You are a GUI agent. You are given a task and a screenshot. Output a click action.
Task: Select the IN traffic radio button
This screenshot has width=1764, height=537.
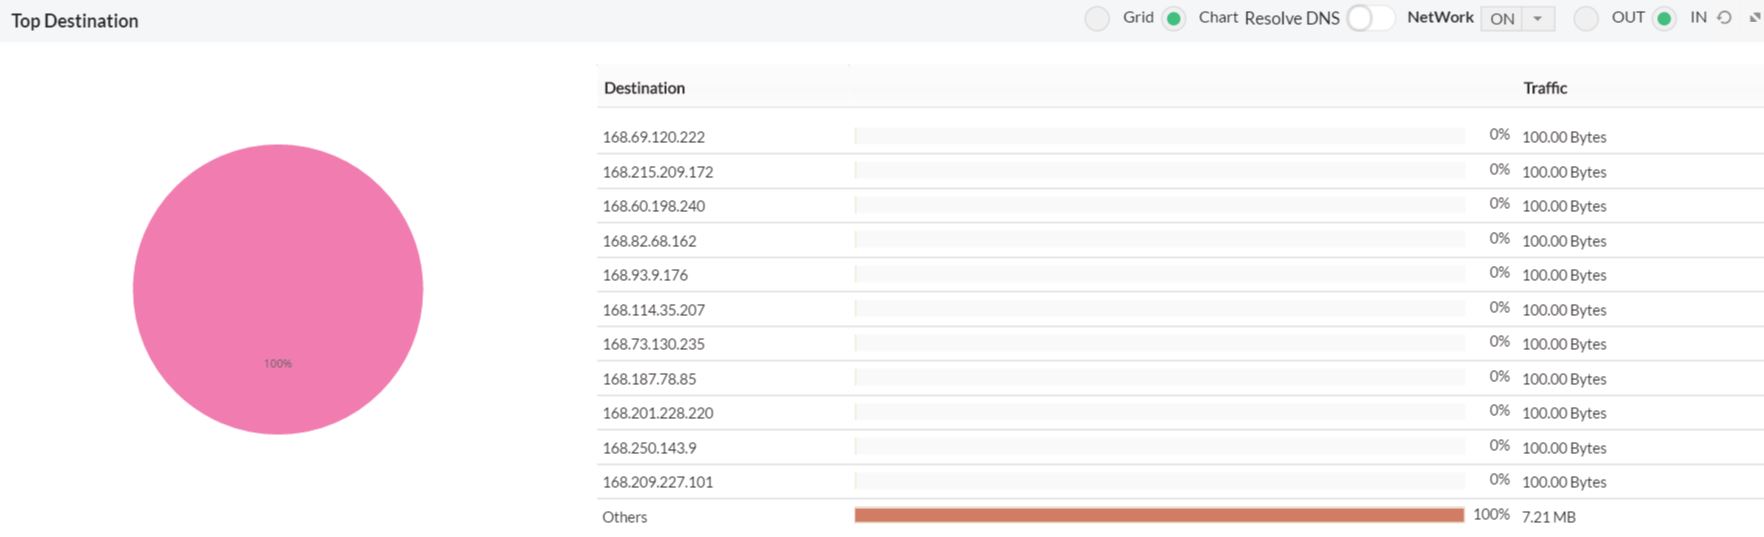1664,19
